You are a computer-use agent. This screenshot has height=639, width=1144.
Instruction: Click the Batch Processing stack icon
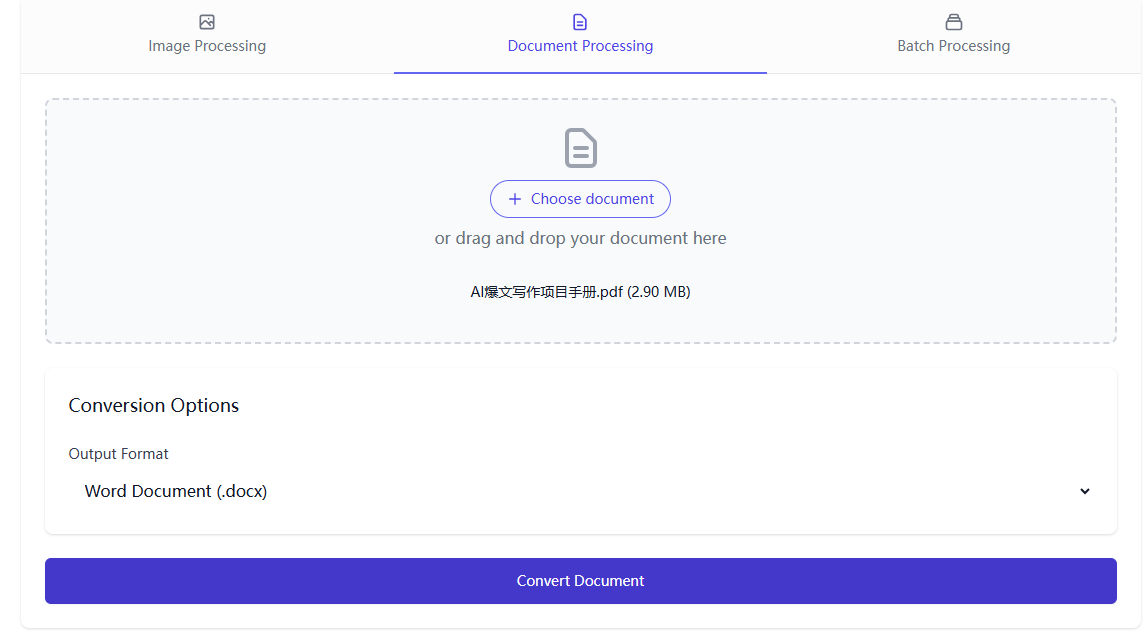point(954,22)
